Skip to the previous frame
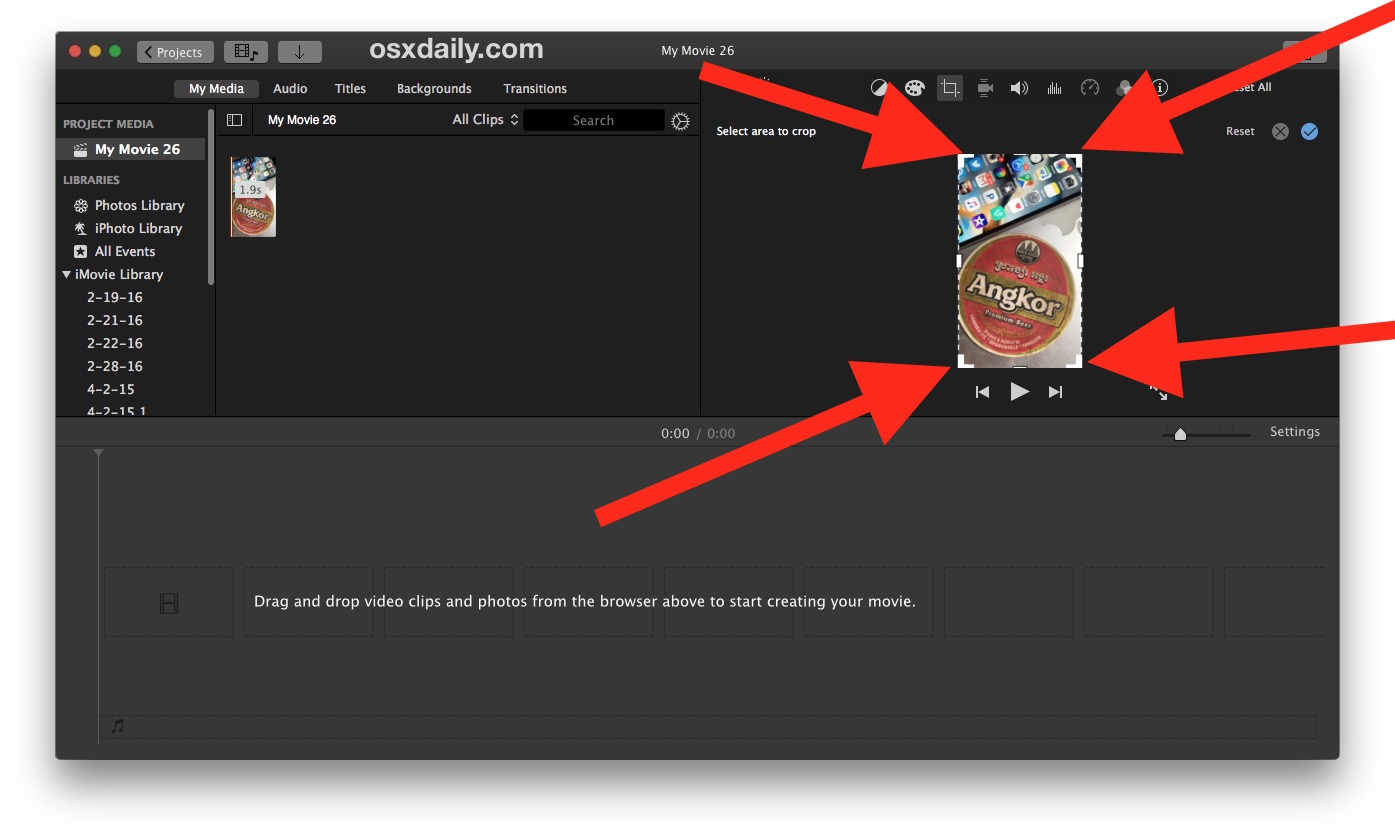The width and height of the screenshot is (1395, 839). [982, 392]
